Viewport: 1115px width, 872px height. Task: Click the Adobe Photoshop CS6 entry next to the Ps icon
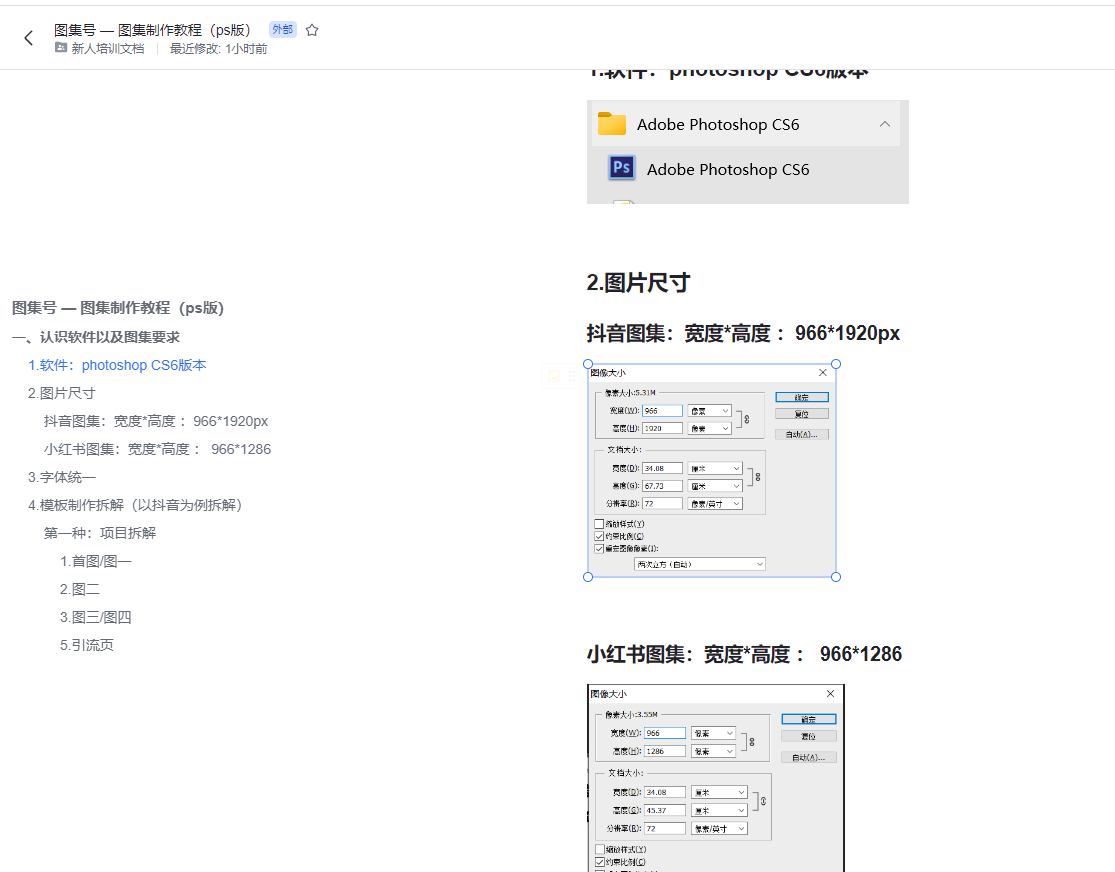click(727, 169)
